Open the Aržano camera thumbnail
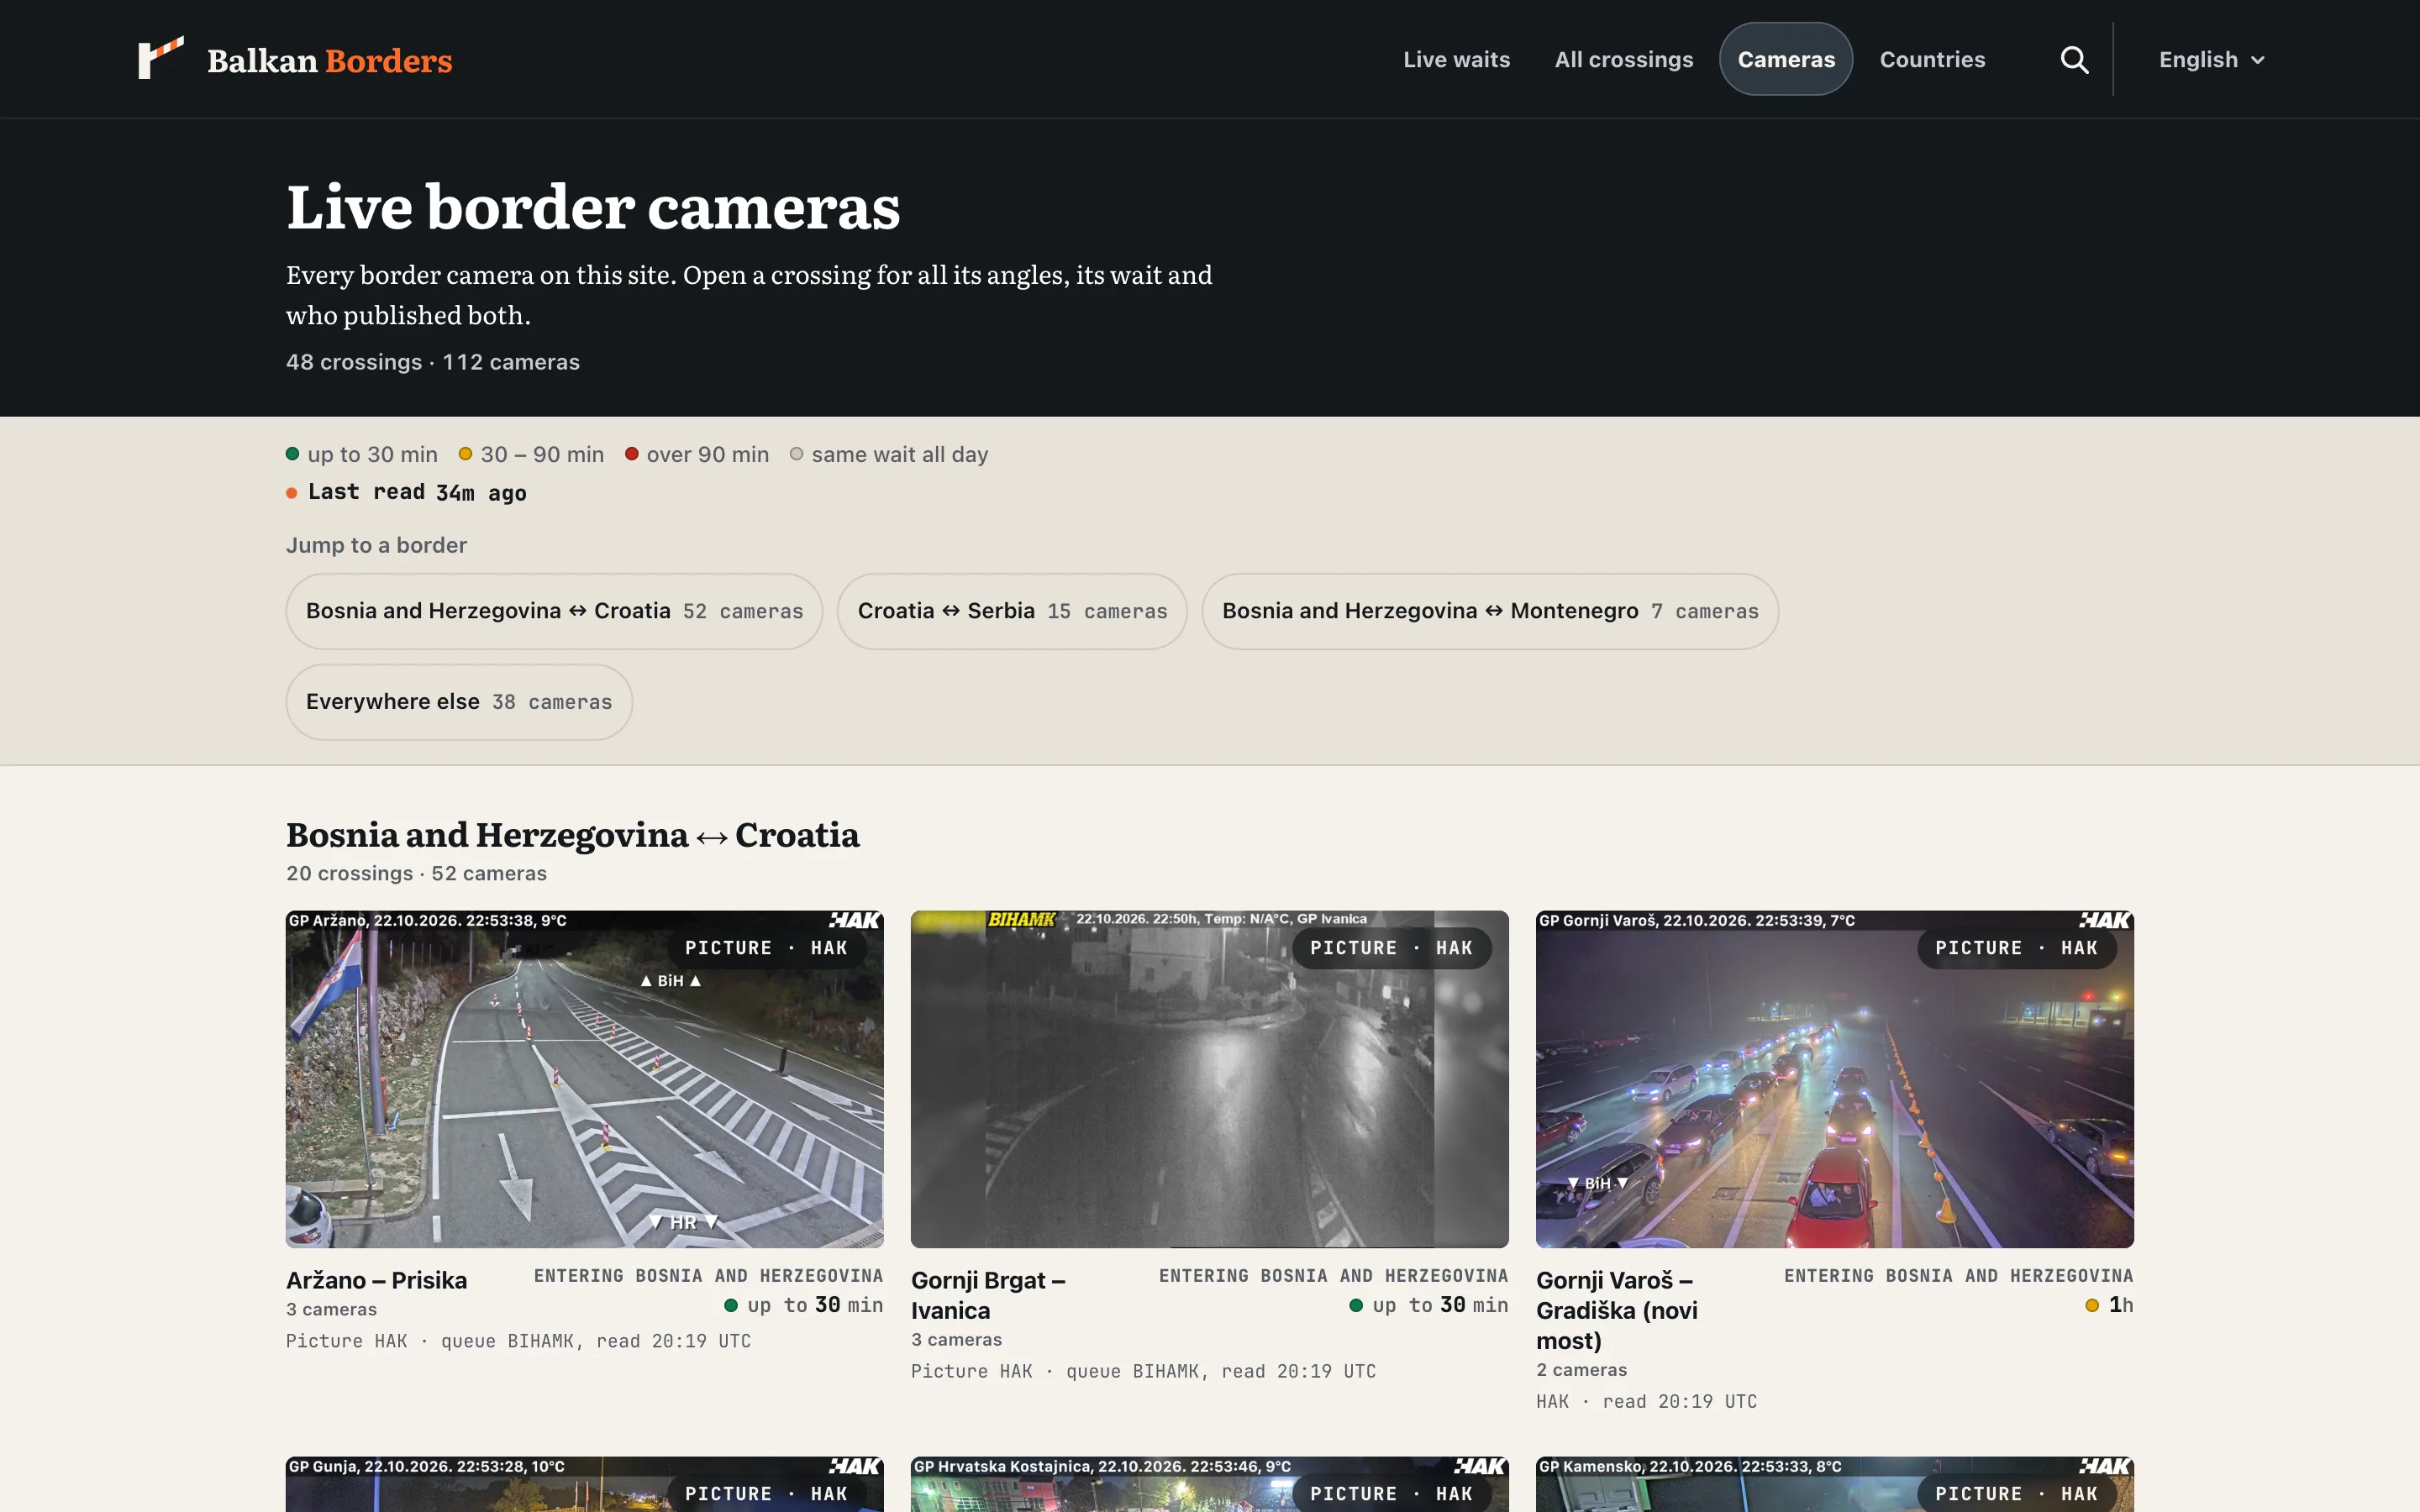 pyautogui.click(x=584, y=1079)
